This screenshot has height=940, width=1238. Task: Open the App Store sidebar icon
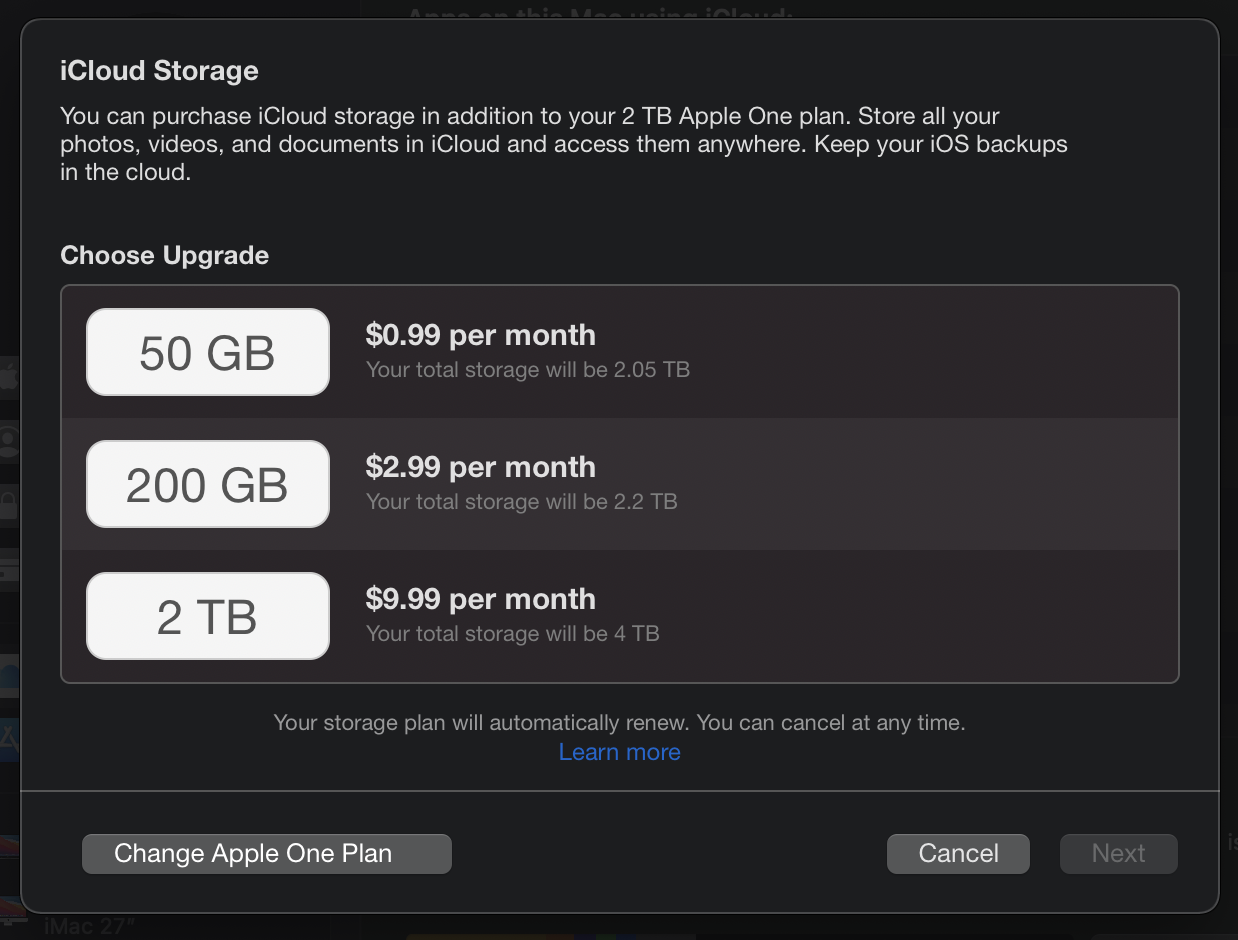(9, 740)
